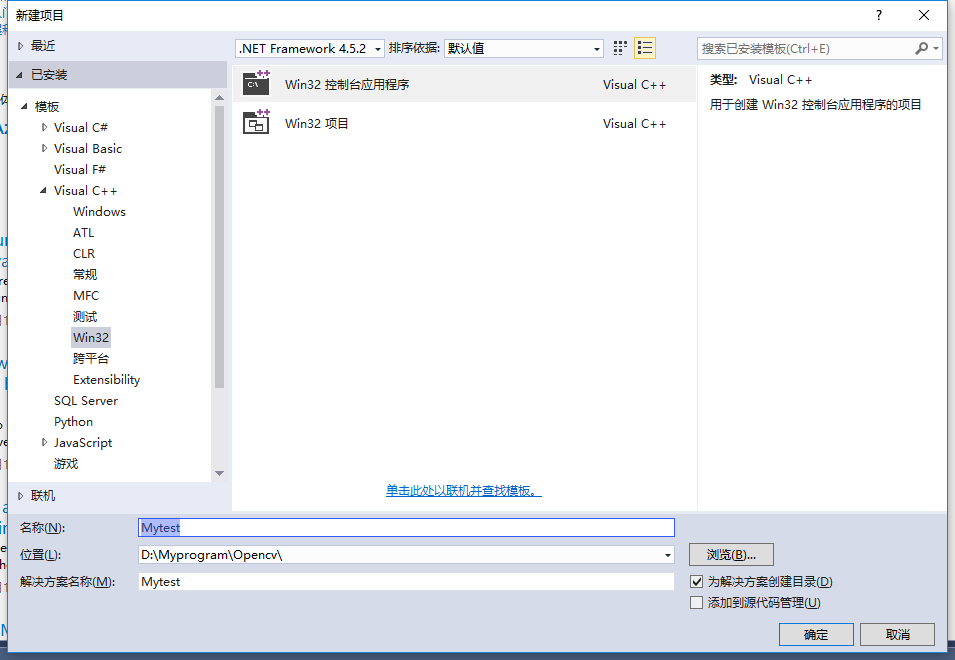955x660 pixels.
Task: Select the Win32 项目 template icon
Action: point(256,123)
